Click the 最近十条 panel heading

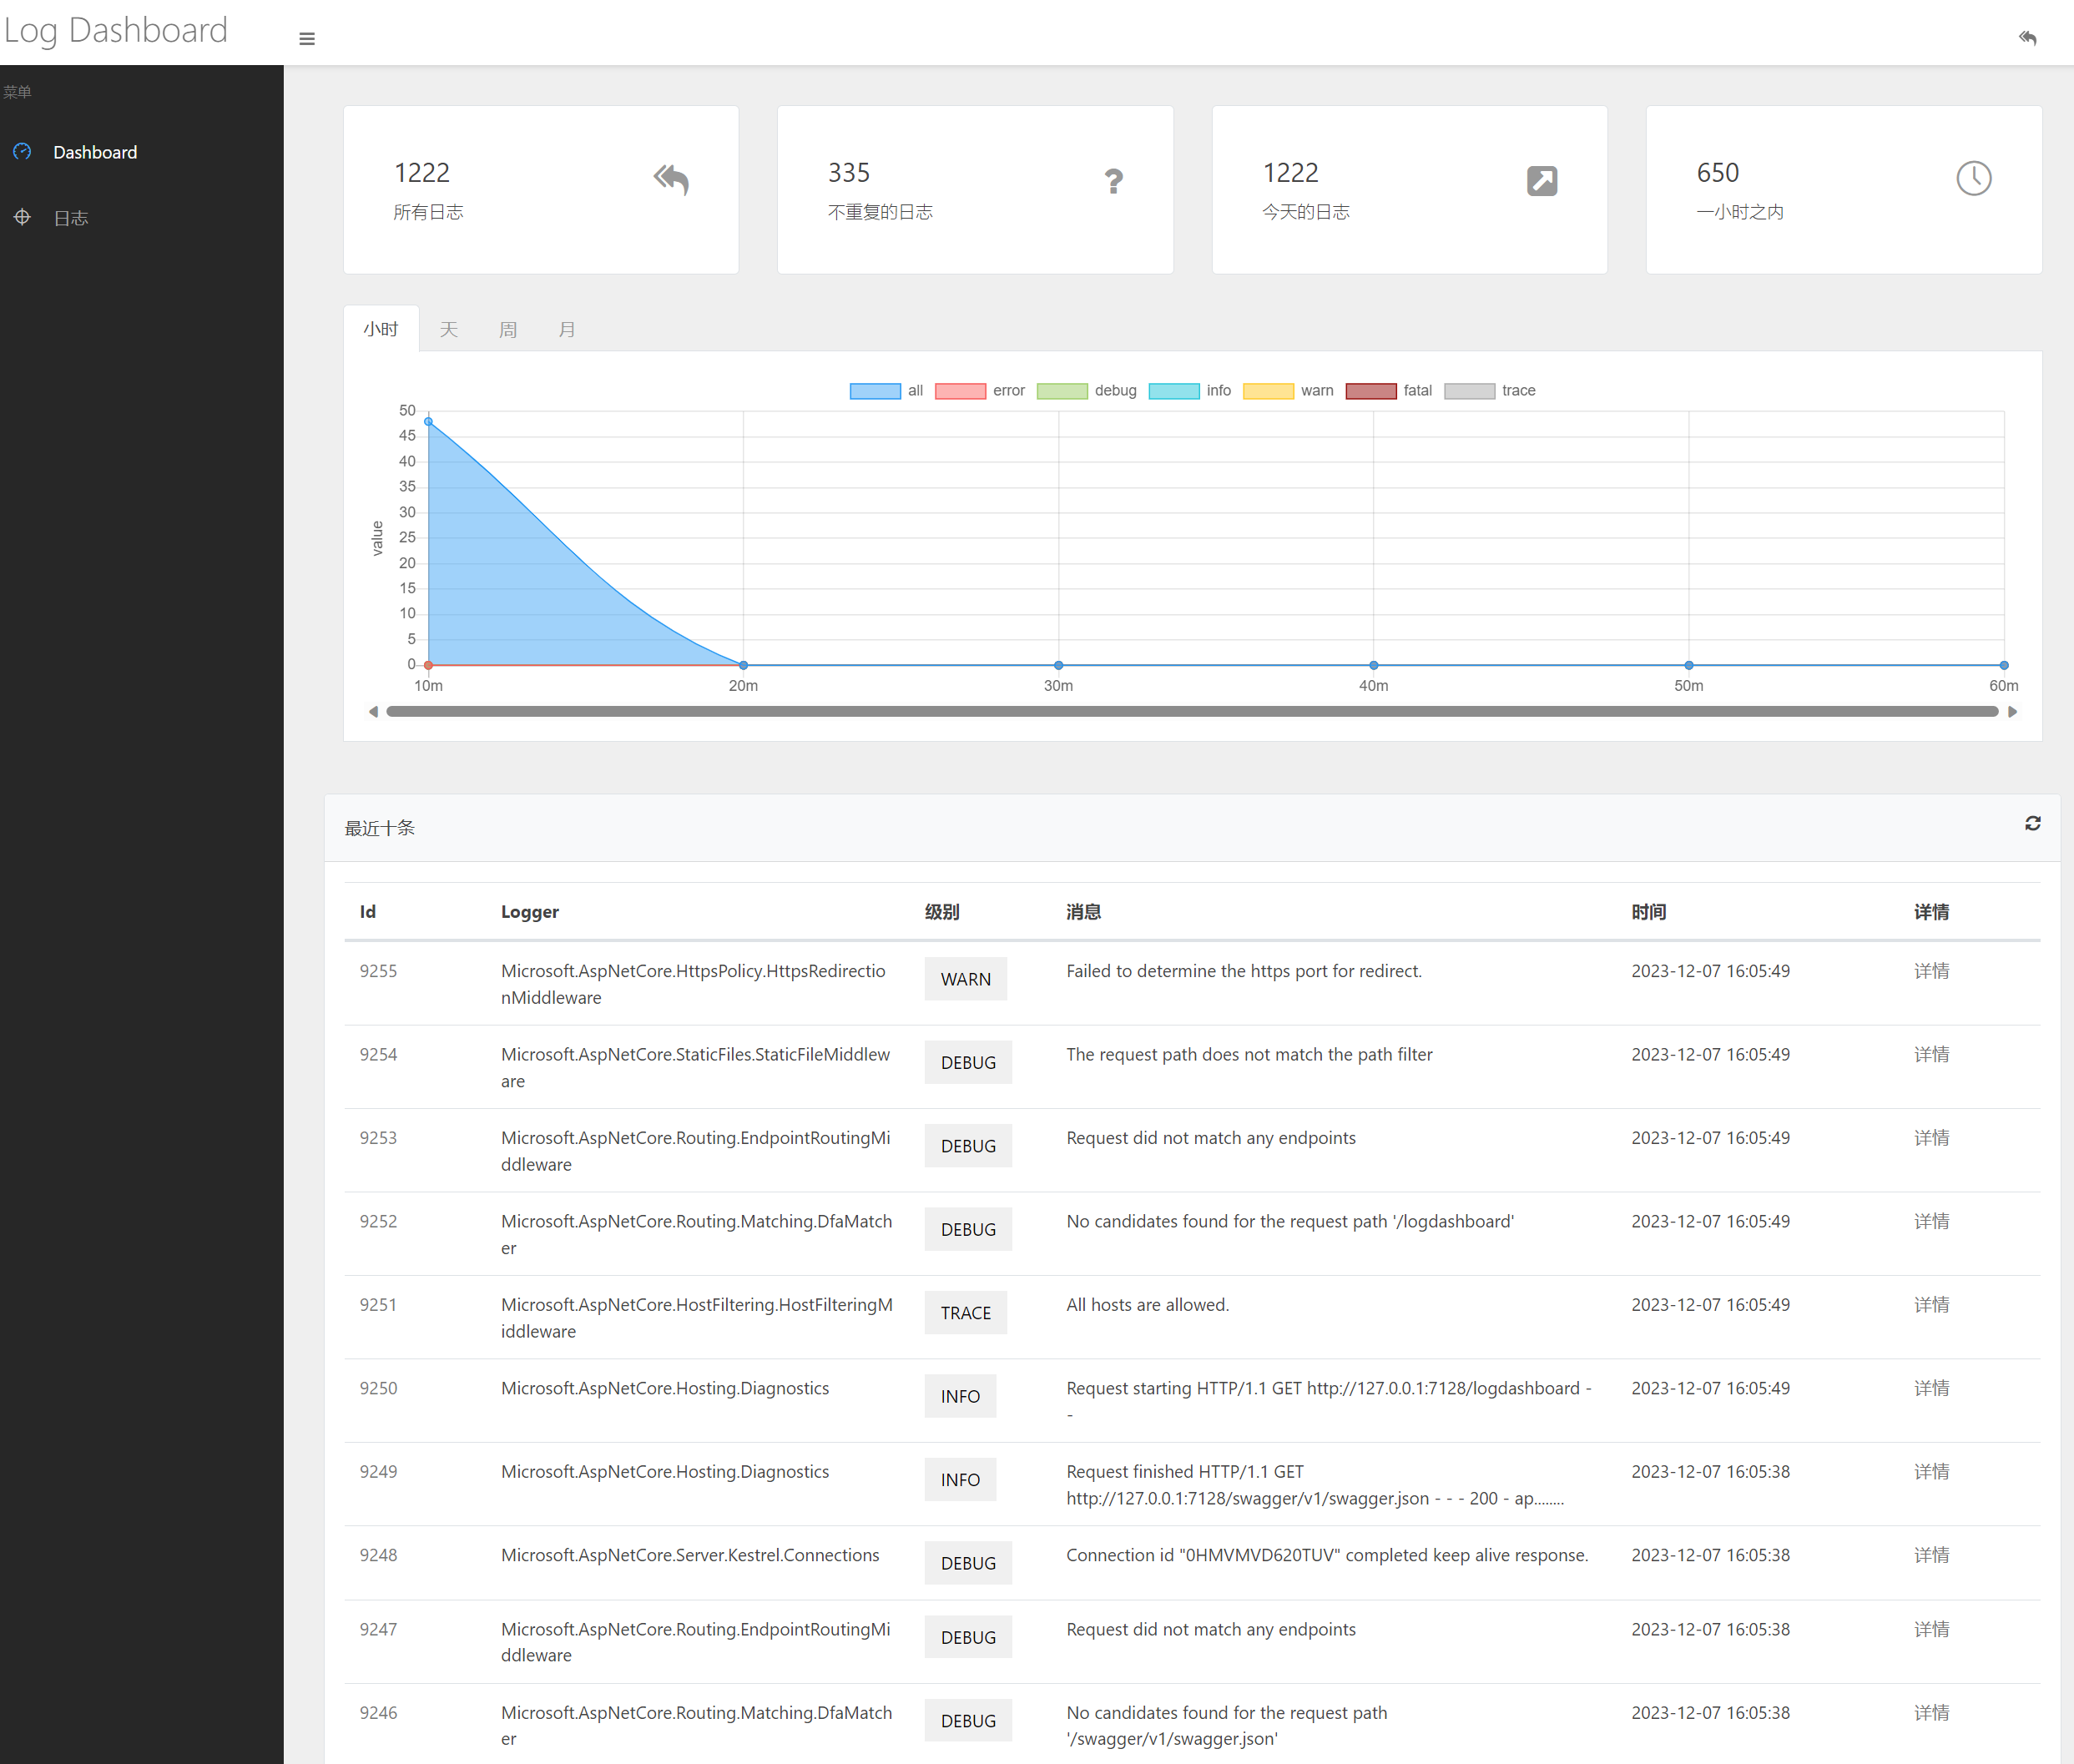point(380,828)
